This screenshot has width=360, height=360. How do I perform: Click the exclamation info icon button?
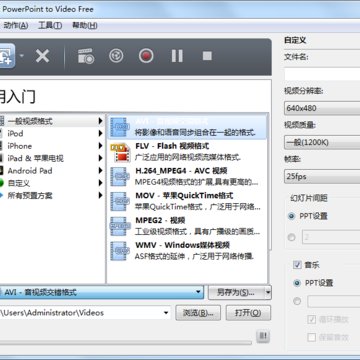(263, 336)
